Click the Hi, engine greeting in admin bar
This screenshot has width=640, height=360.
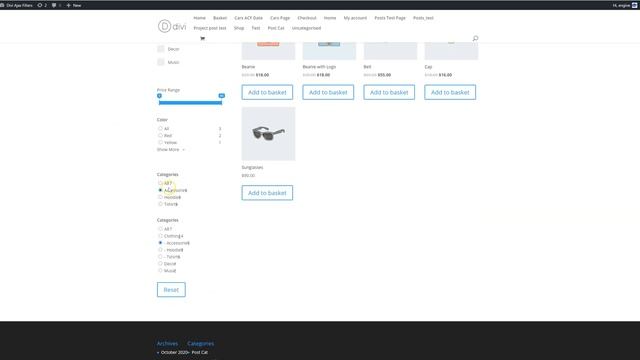point(621,5)
